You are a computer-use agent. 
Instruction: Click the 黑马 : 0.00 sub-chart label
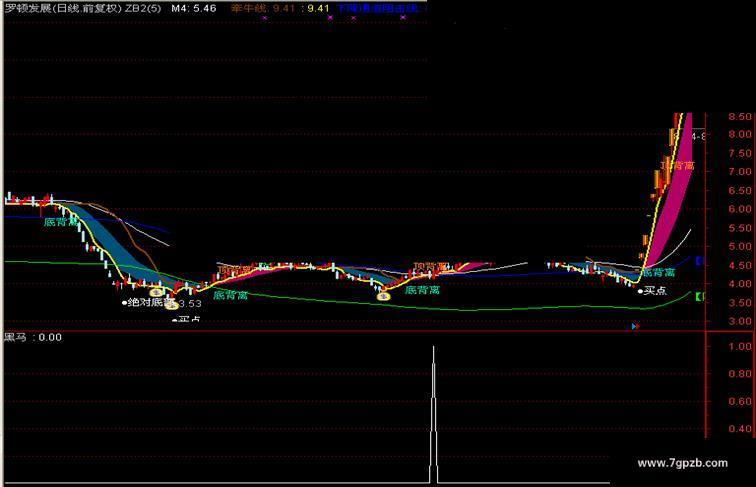[33, 338]
